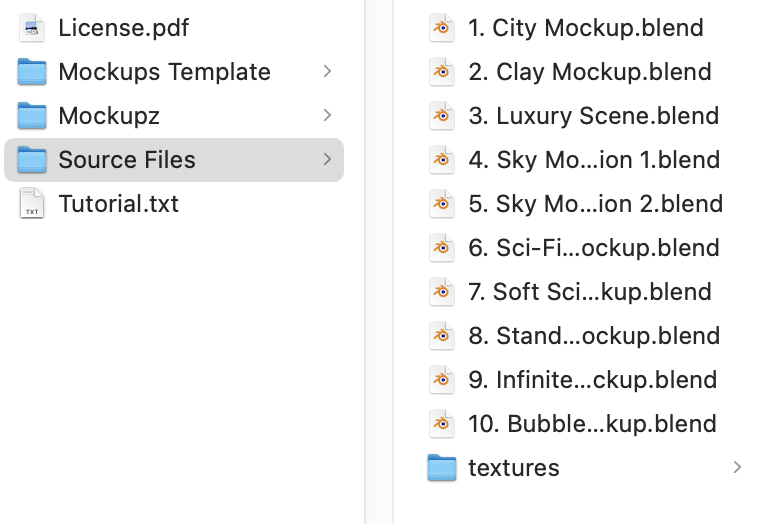Image resolution: width=774 pixels, height=524 pixels.
Task: Select the Source Files folder row
Action: [174, 160]
